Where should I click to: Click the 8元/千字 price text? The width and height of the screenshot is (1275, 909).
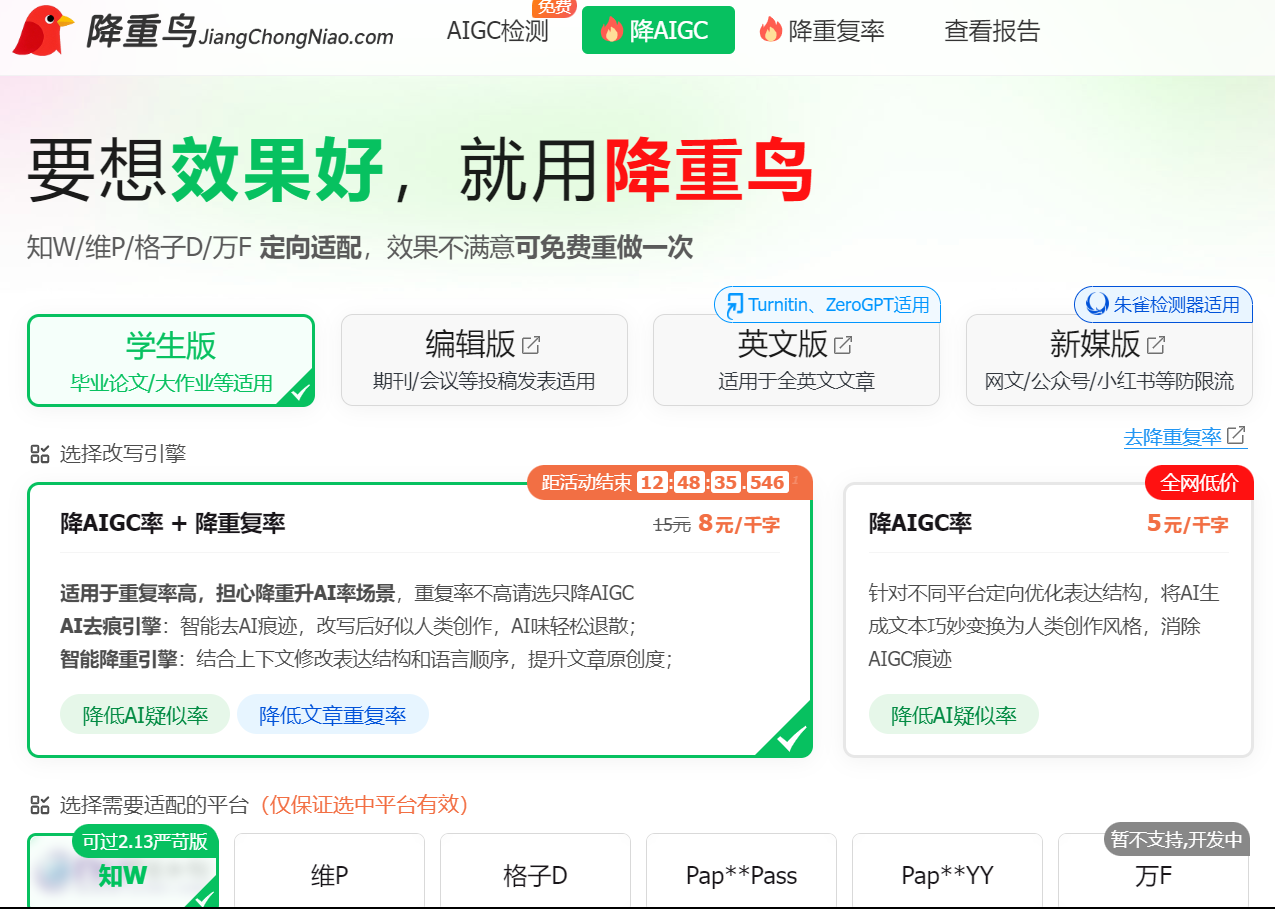click(x=739, y=523)
